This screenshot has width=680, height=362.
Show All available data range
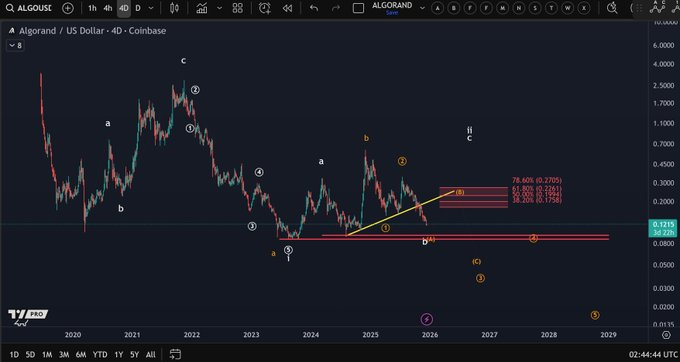pos(150,355)
